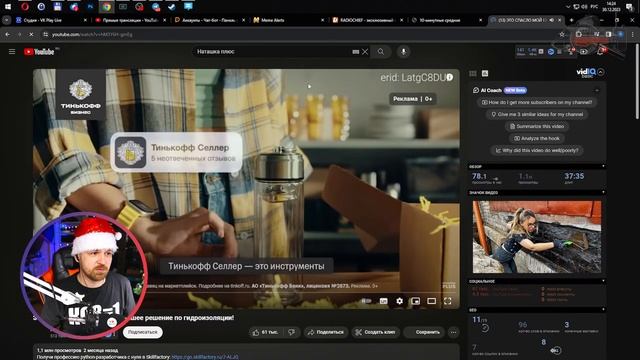Open YouTube notifications bell

[601, 51]
